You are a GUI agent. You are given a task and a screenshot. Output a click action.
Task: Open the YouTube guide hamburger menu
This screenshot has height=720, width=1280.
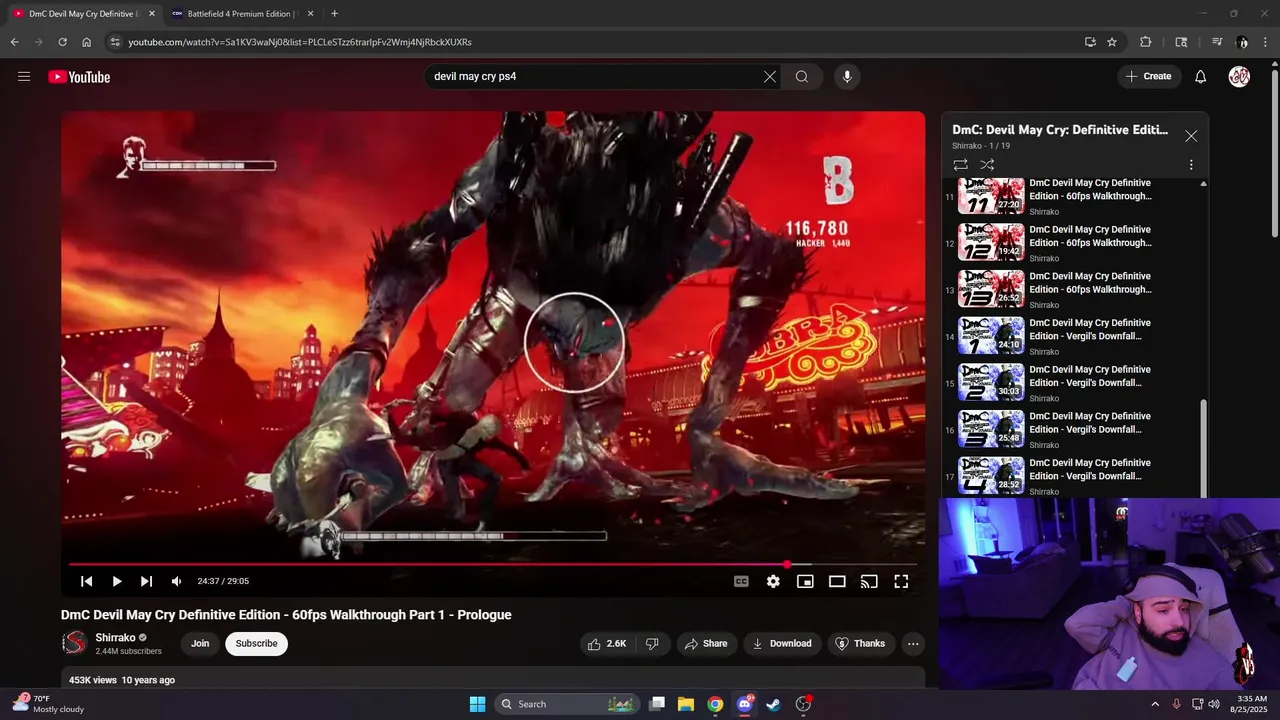click(24, 76)
